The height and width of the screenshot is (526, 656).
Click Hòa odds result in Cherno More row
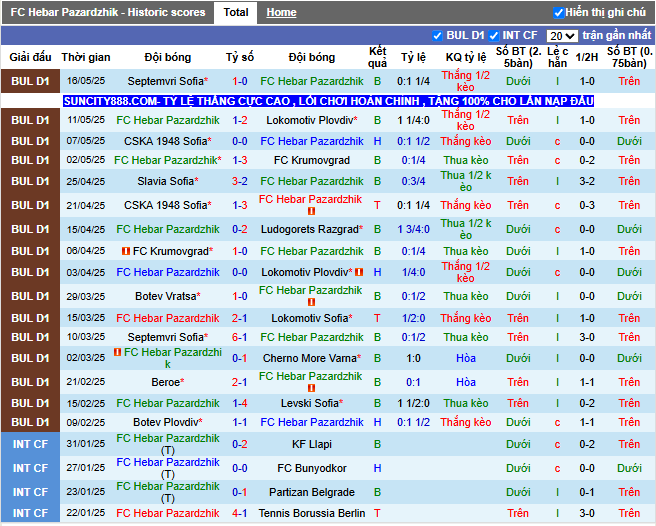466,358
